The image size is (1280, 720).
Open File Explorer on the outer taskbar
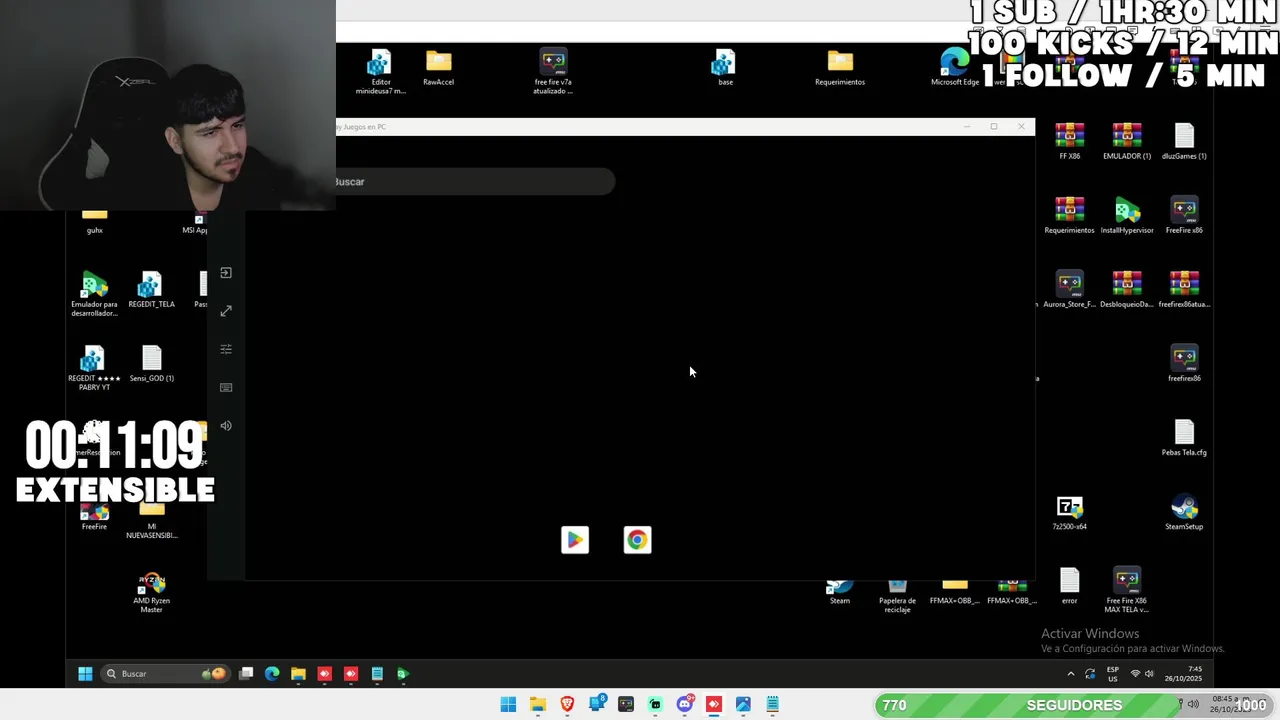(538, 705)
